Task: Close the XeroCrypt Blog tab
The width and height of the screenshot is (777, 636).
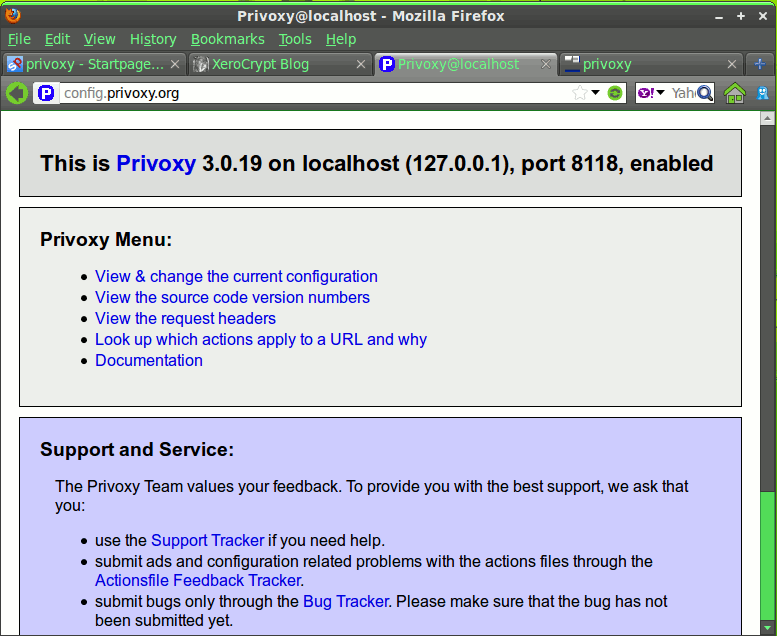Action: (x=362, y=64)
